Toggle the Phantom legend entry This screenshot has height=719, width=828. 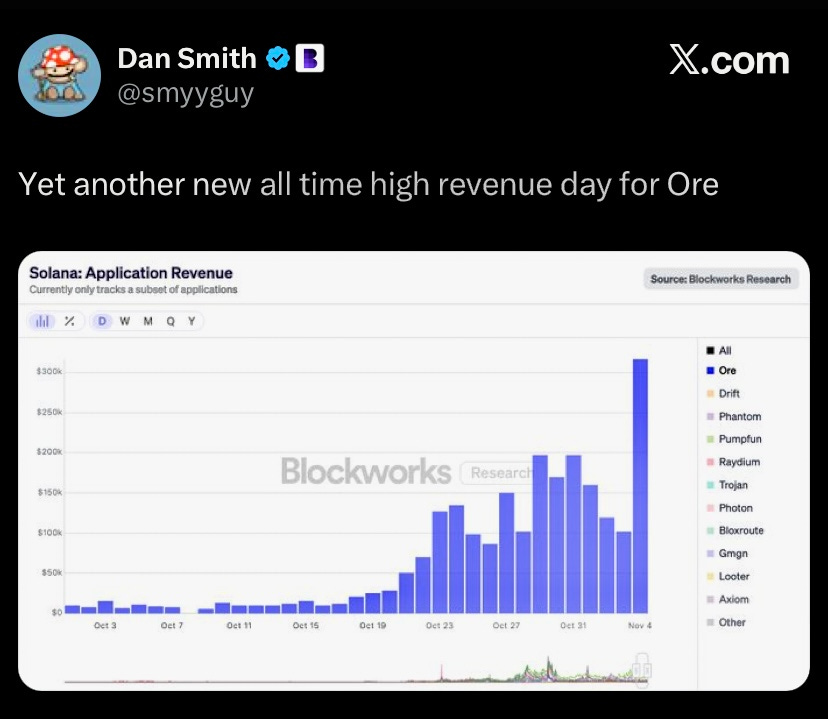point(734,417)
